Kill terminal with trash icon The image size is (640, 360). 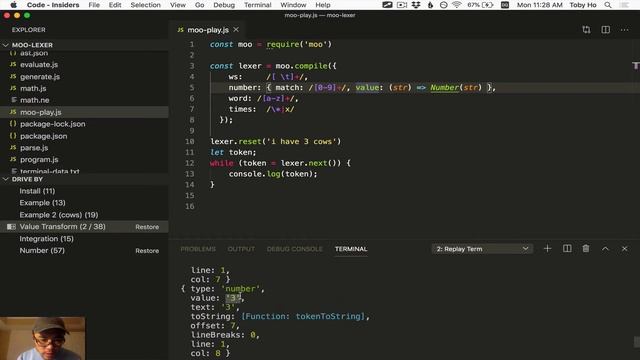tap(586, 249)
